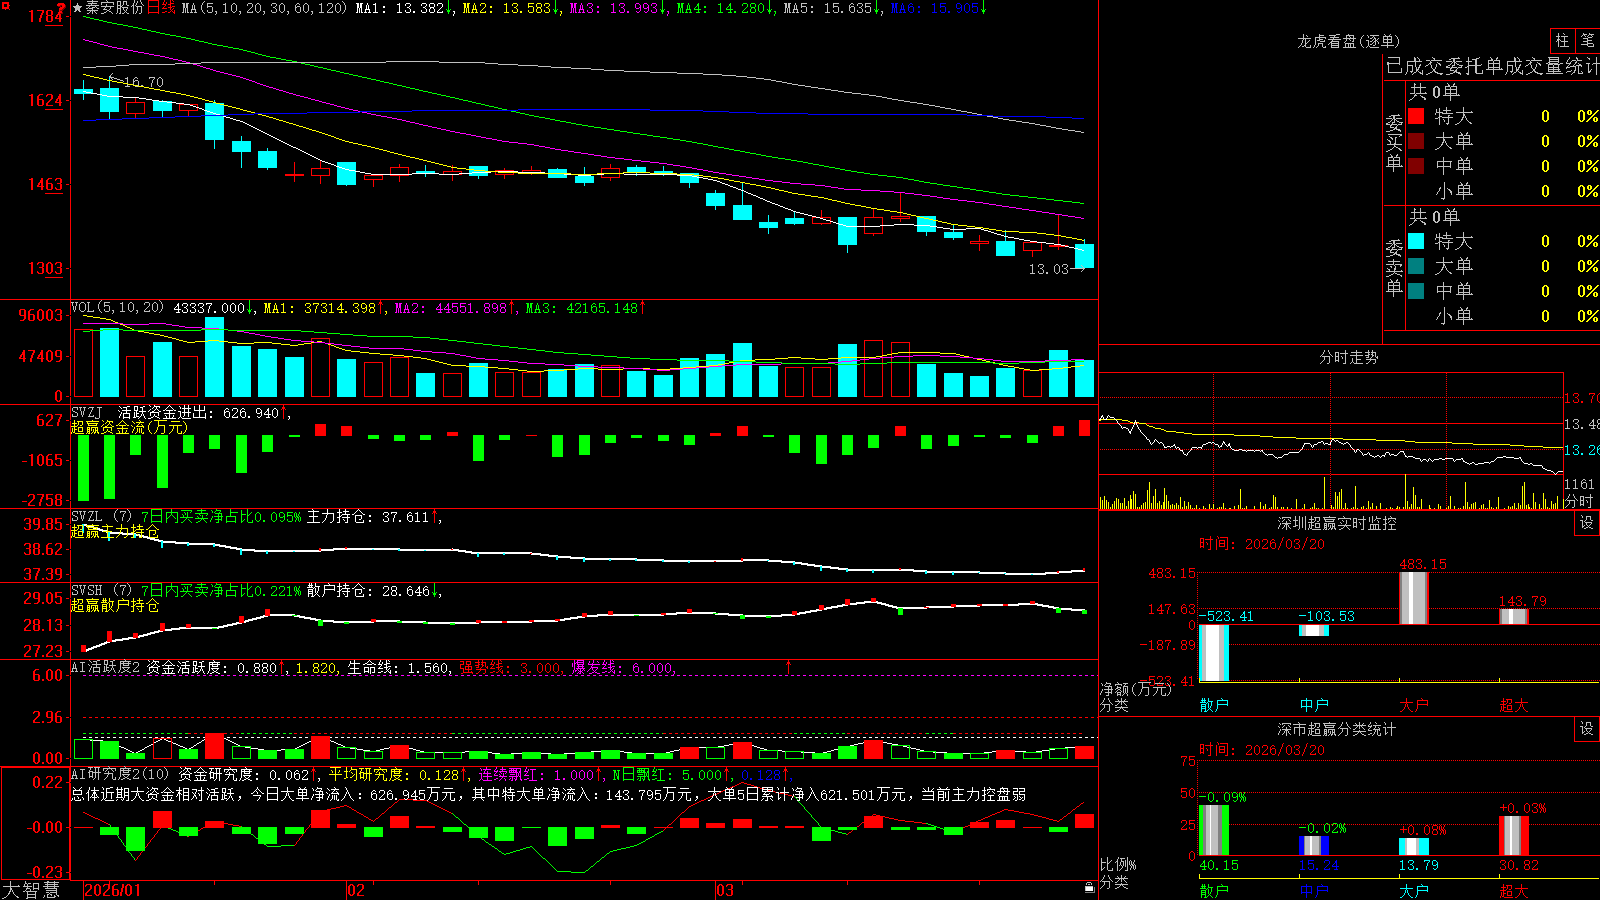Viewport: 1600px width, 900px height.
Task: Click the red question mark help icon
Action: (x=61, y=8)
